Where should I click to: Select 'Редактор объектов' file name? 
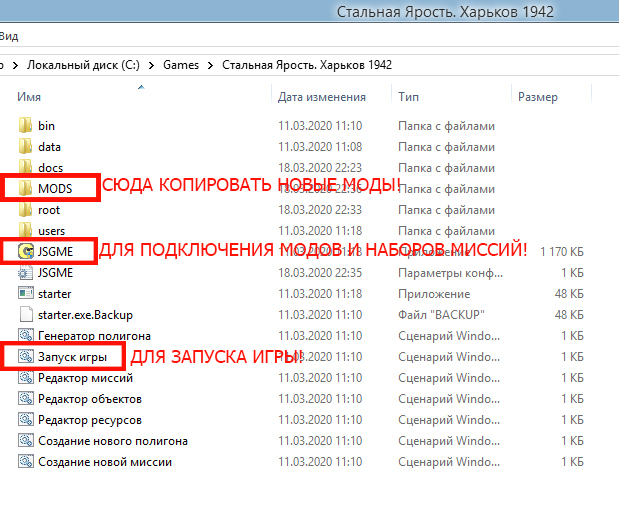click(90, 399)
